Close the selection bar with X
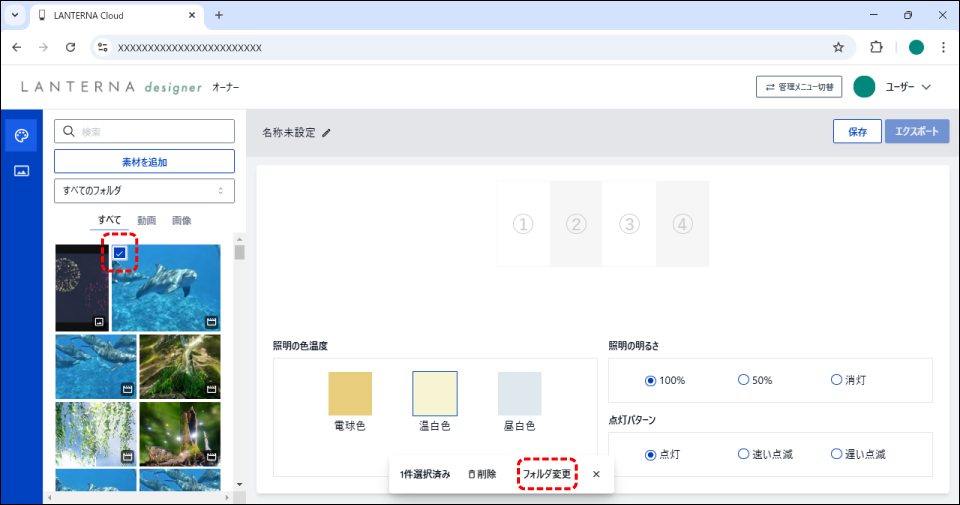 click(596, 474)
